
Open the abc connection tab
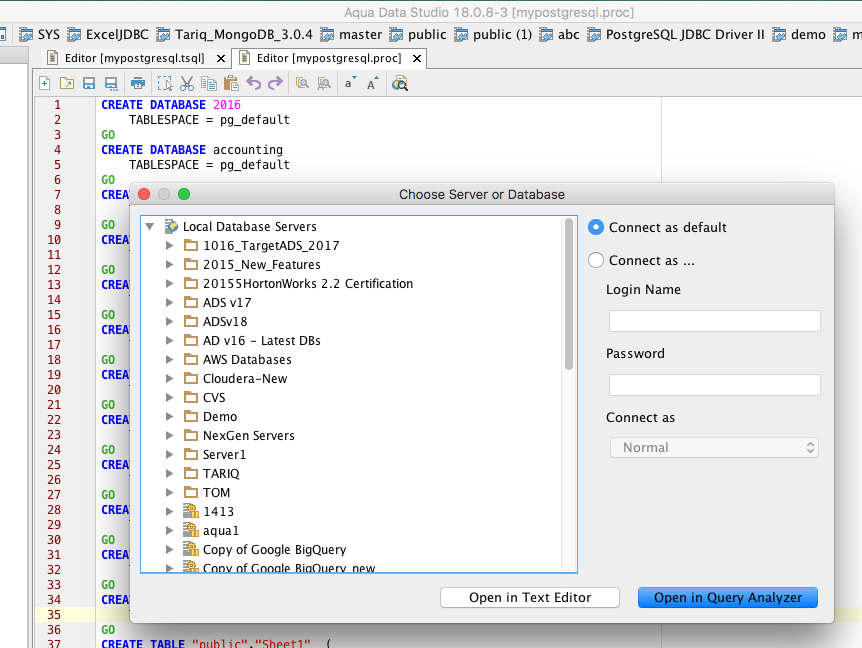click(x=559, y=35)
